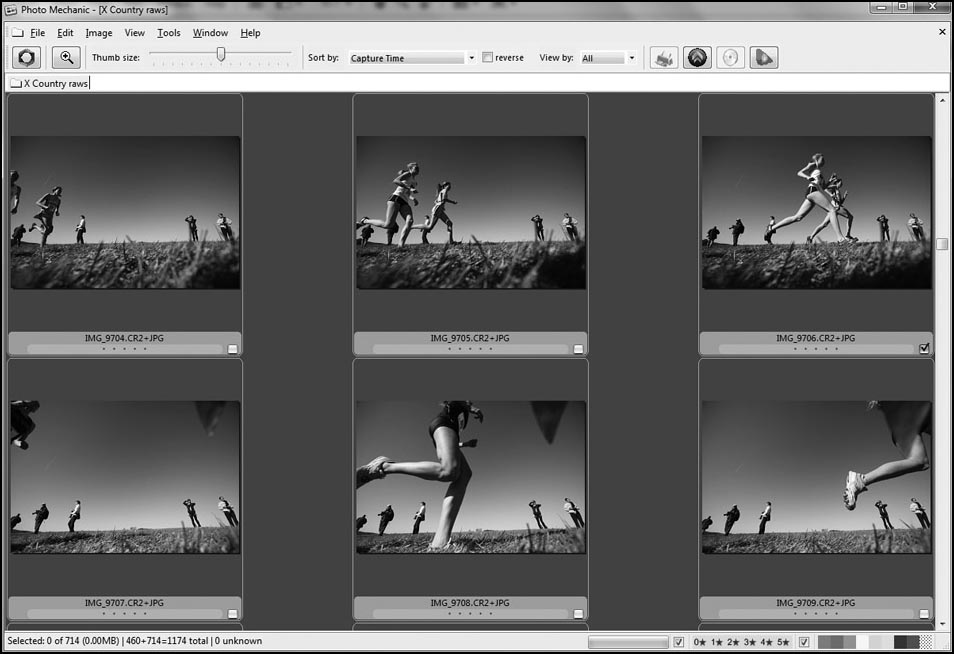Viewport: 954px width, 654px height.
Task: Open the Window menu
Action: [211, 33]
